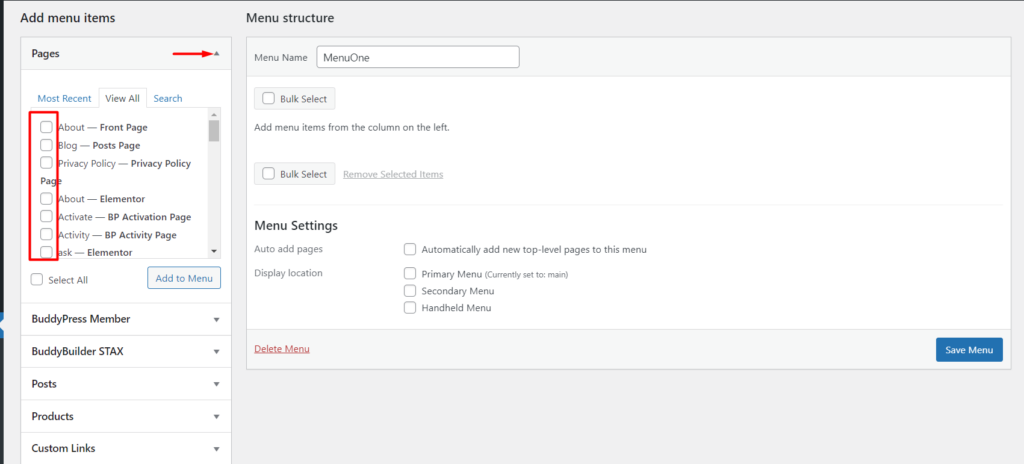This screenshot has height=464, width=1024.
Task: Check the Handheld Menu display location
Action: click(410, 307)
